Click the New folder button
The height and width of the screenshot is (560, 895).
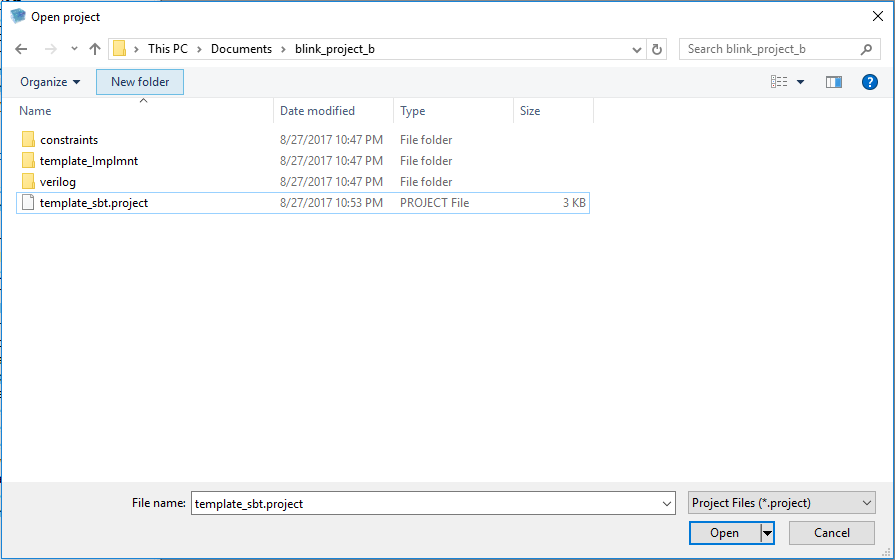[140, 82]
